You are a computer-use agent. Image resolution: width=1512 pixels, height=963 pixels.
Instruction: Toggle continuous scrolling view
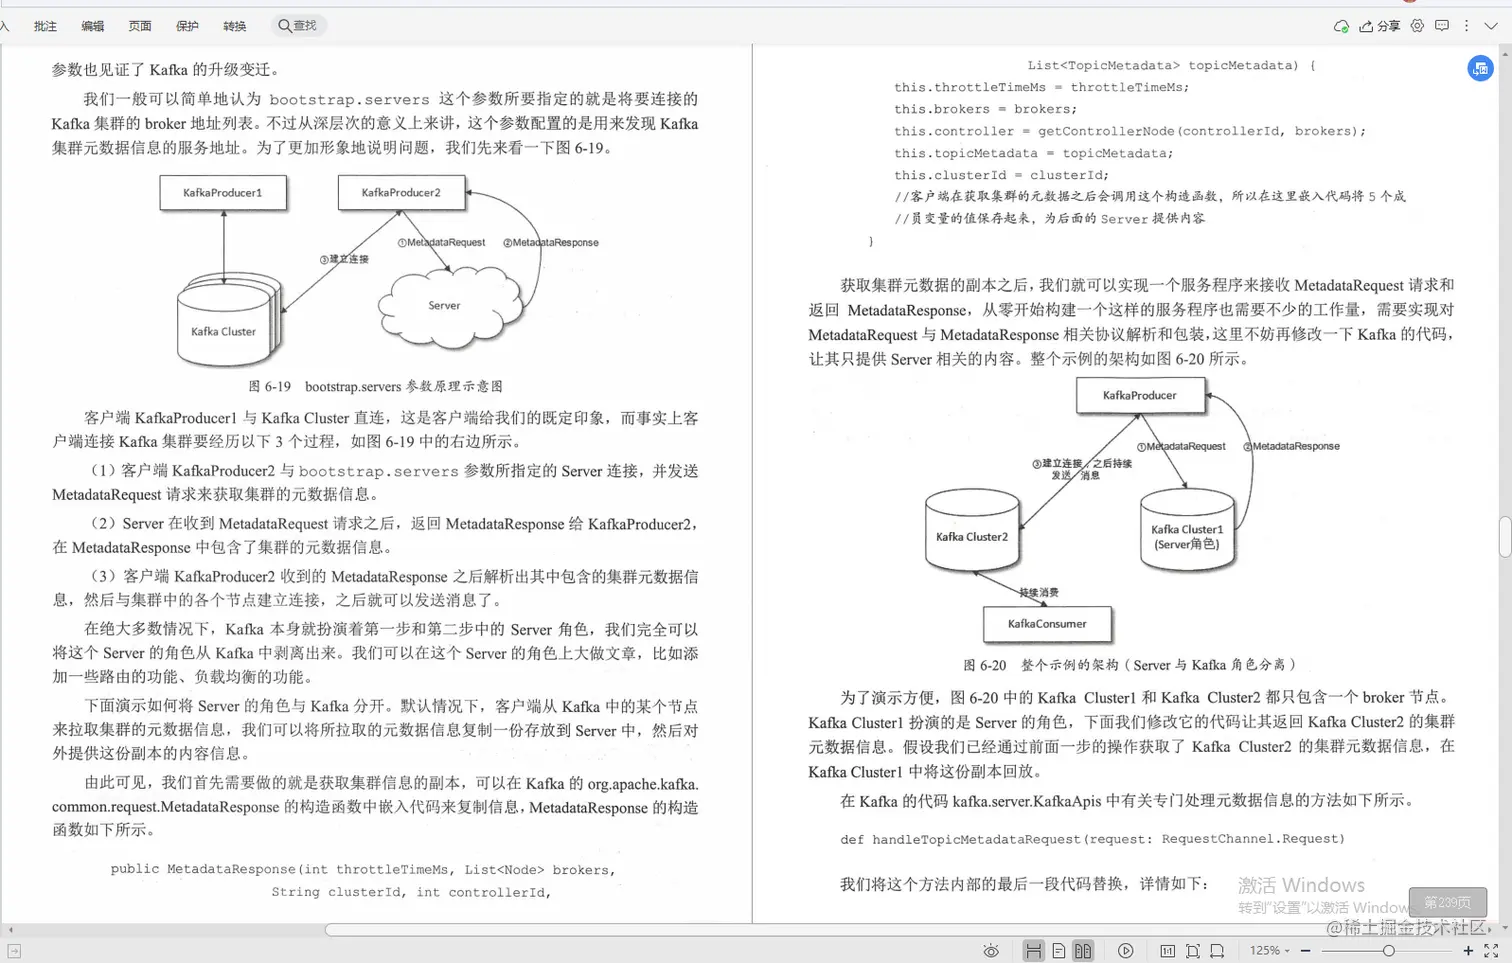pos(1034,950)
